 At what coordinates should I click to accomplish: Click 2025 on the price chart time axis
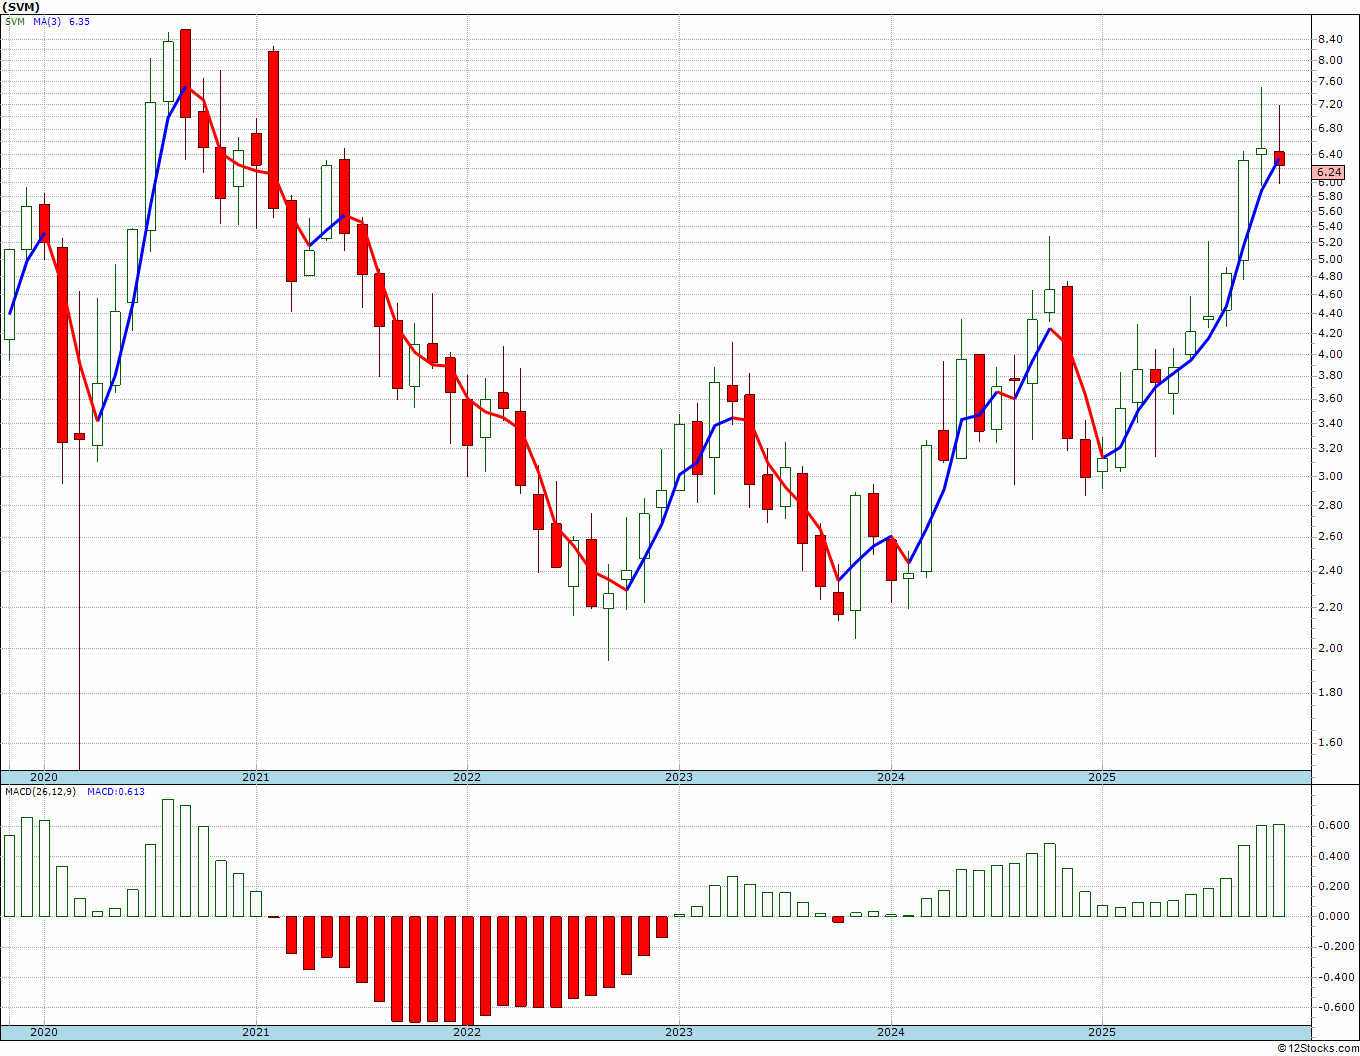1102,777
